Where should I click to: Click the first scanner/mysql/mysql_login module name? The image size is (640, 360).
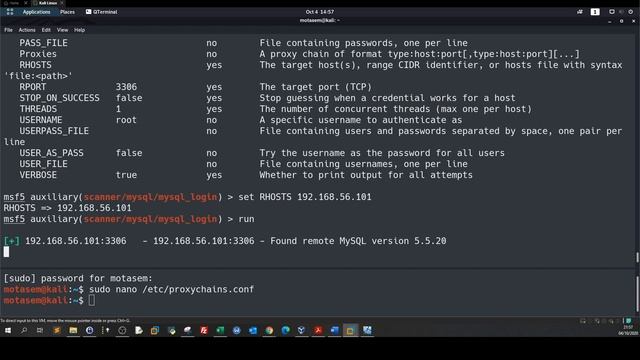151,197
